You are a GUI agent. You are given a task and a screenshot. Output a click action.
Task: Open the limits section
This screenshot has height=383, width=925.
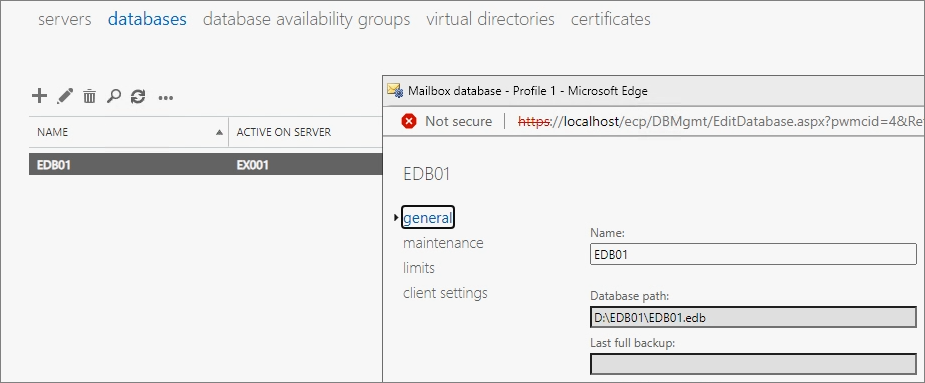point(419,268)
